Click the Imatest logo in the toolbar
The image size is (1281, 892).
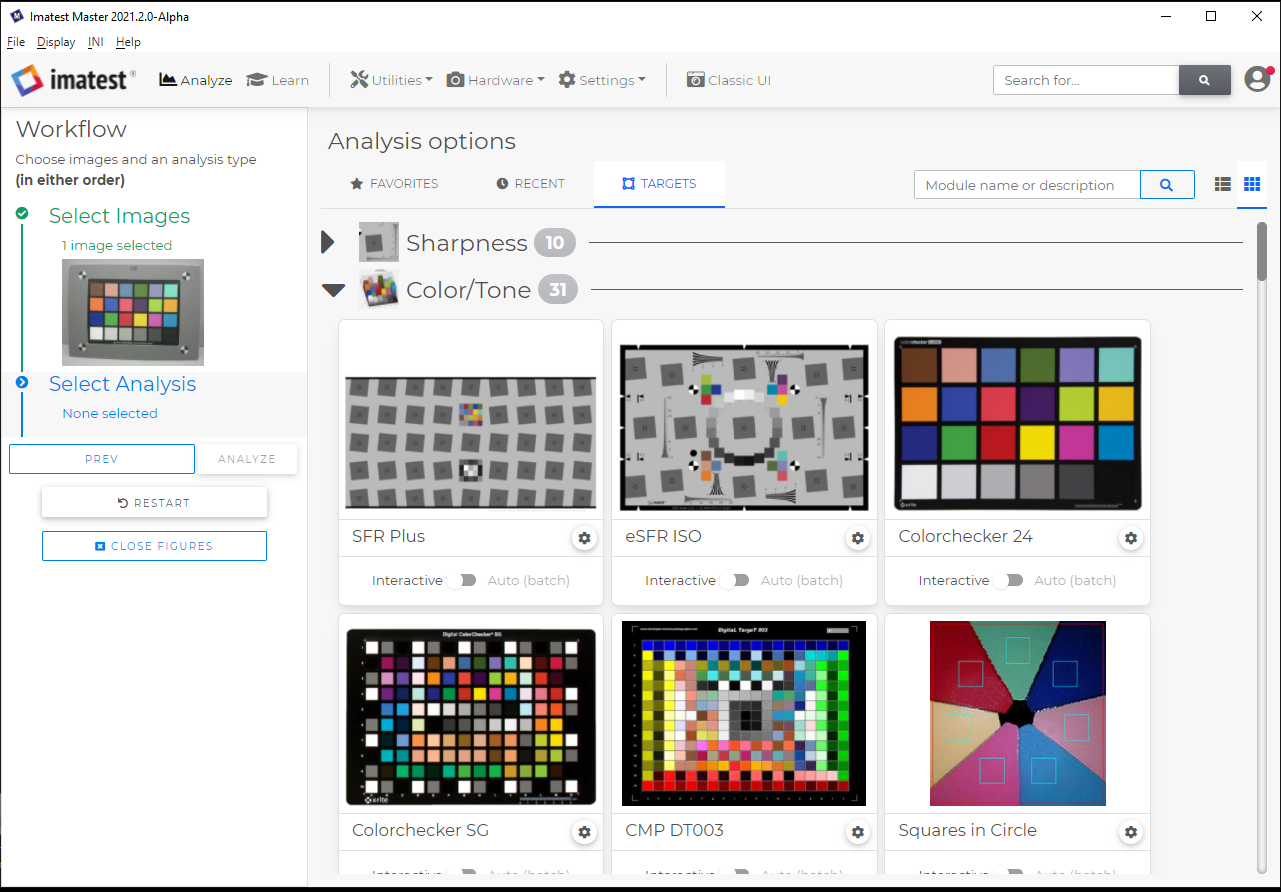73,80
